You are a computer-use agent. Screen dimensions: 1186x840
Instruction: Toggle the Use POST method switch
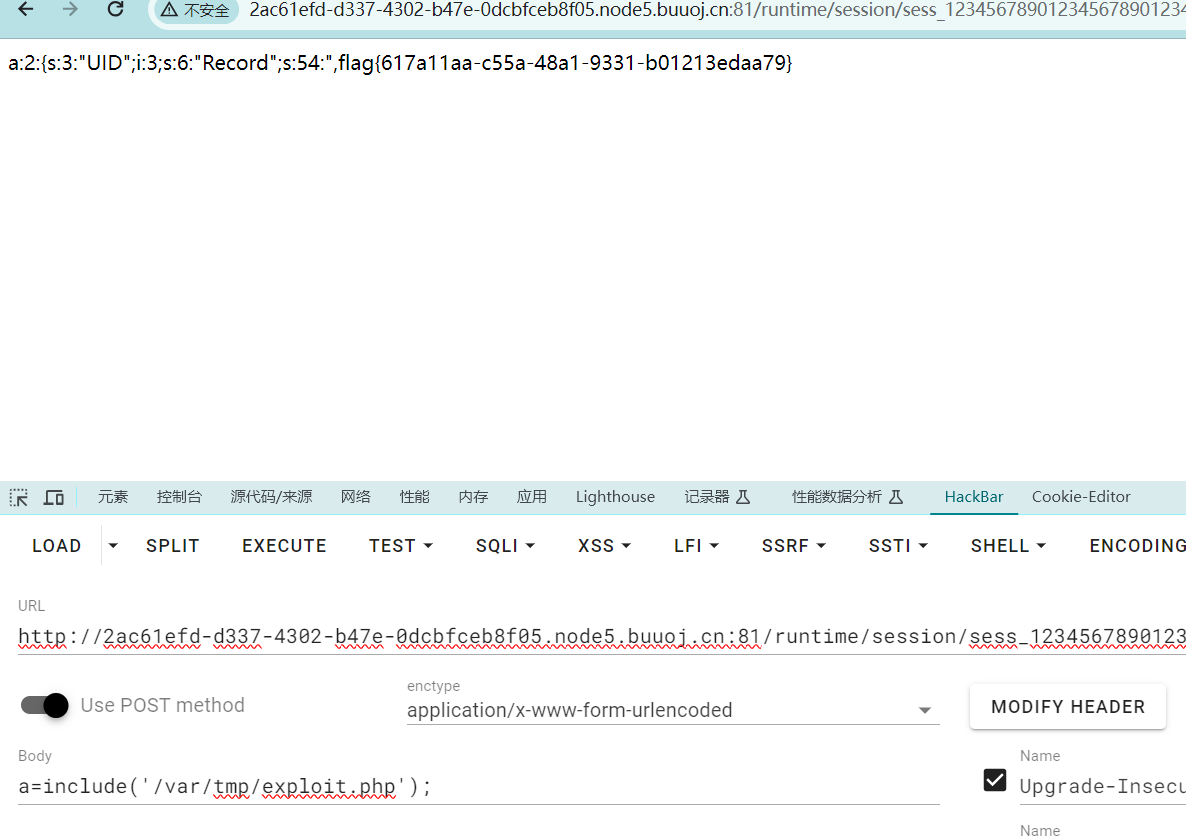click(45, 705)
